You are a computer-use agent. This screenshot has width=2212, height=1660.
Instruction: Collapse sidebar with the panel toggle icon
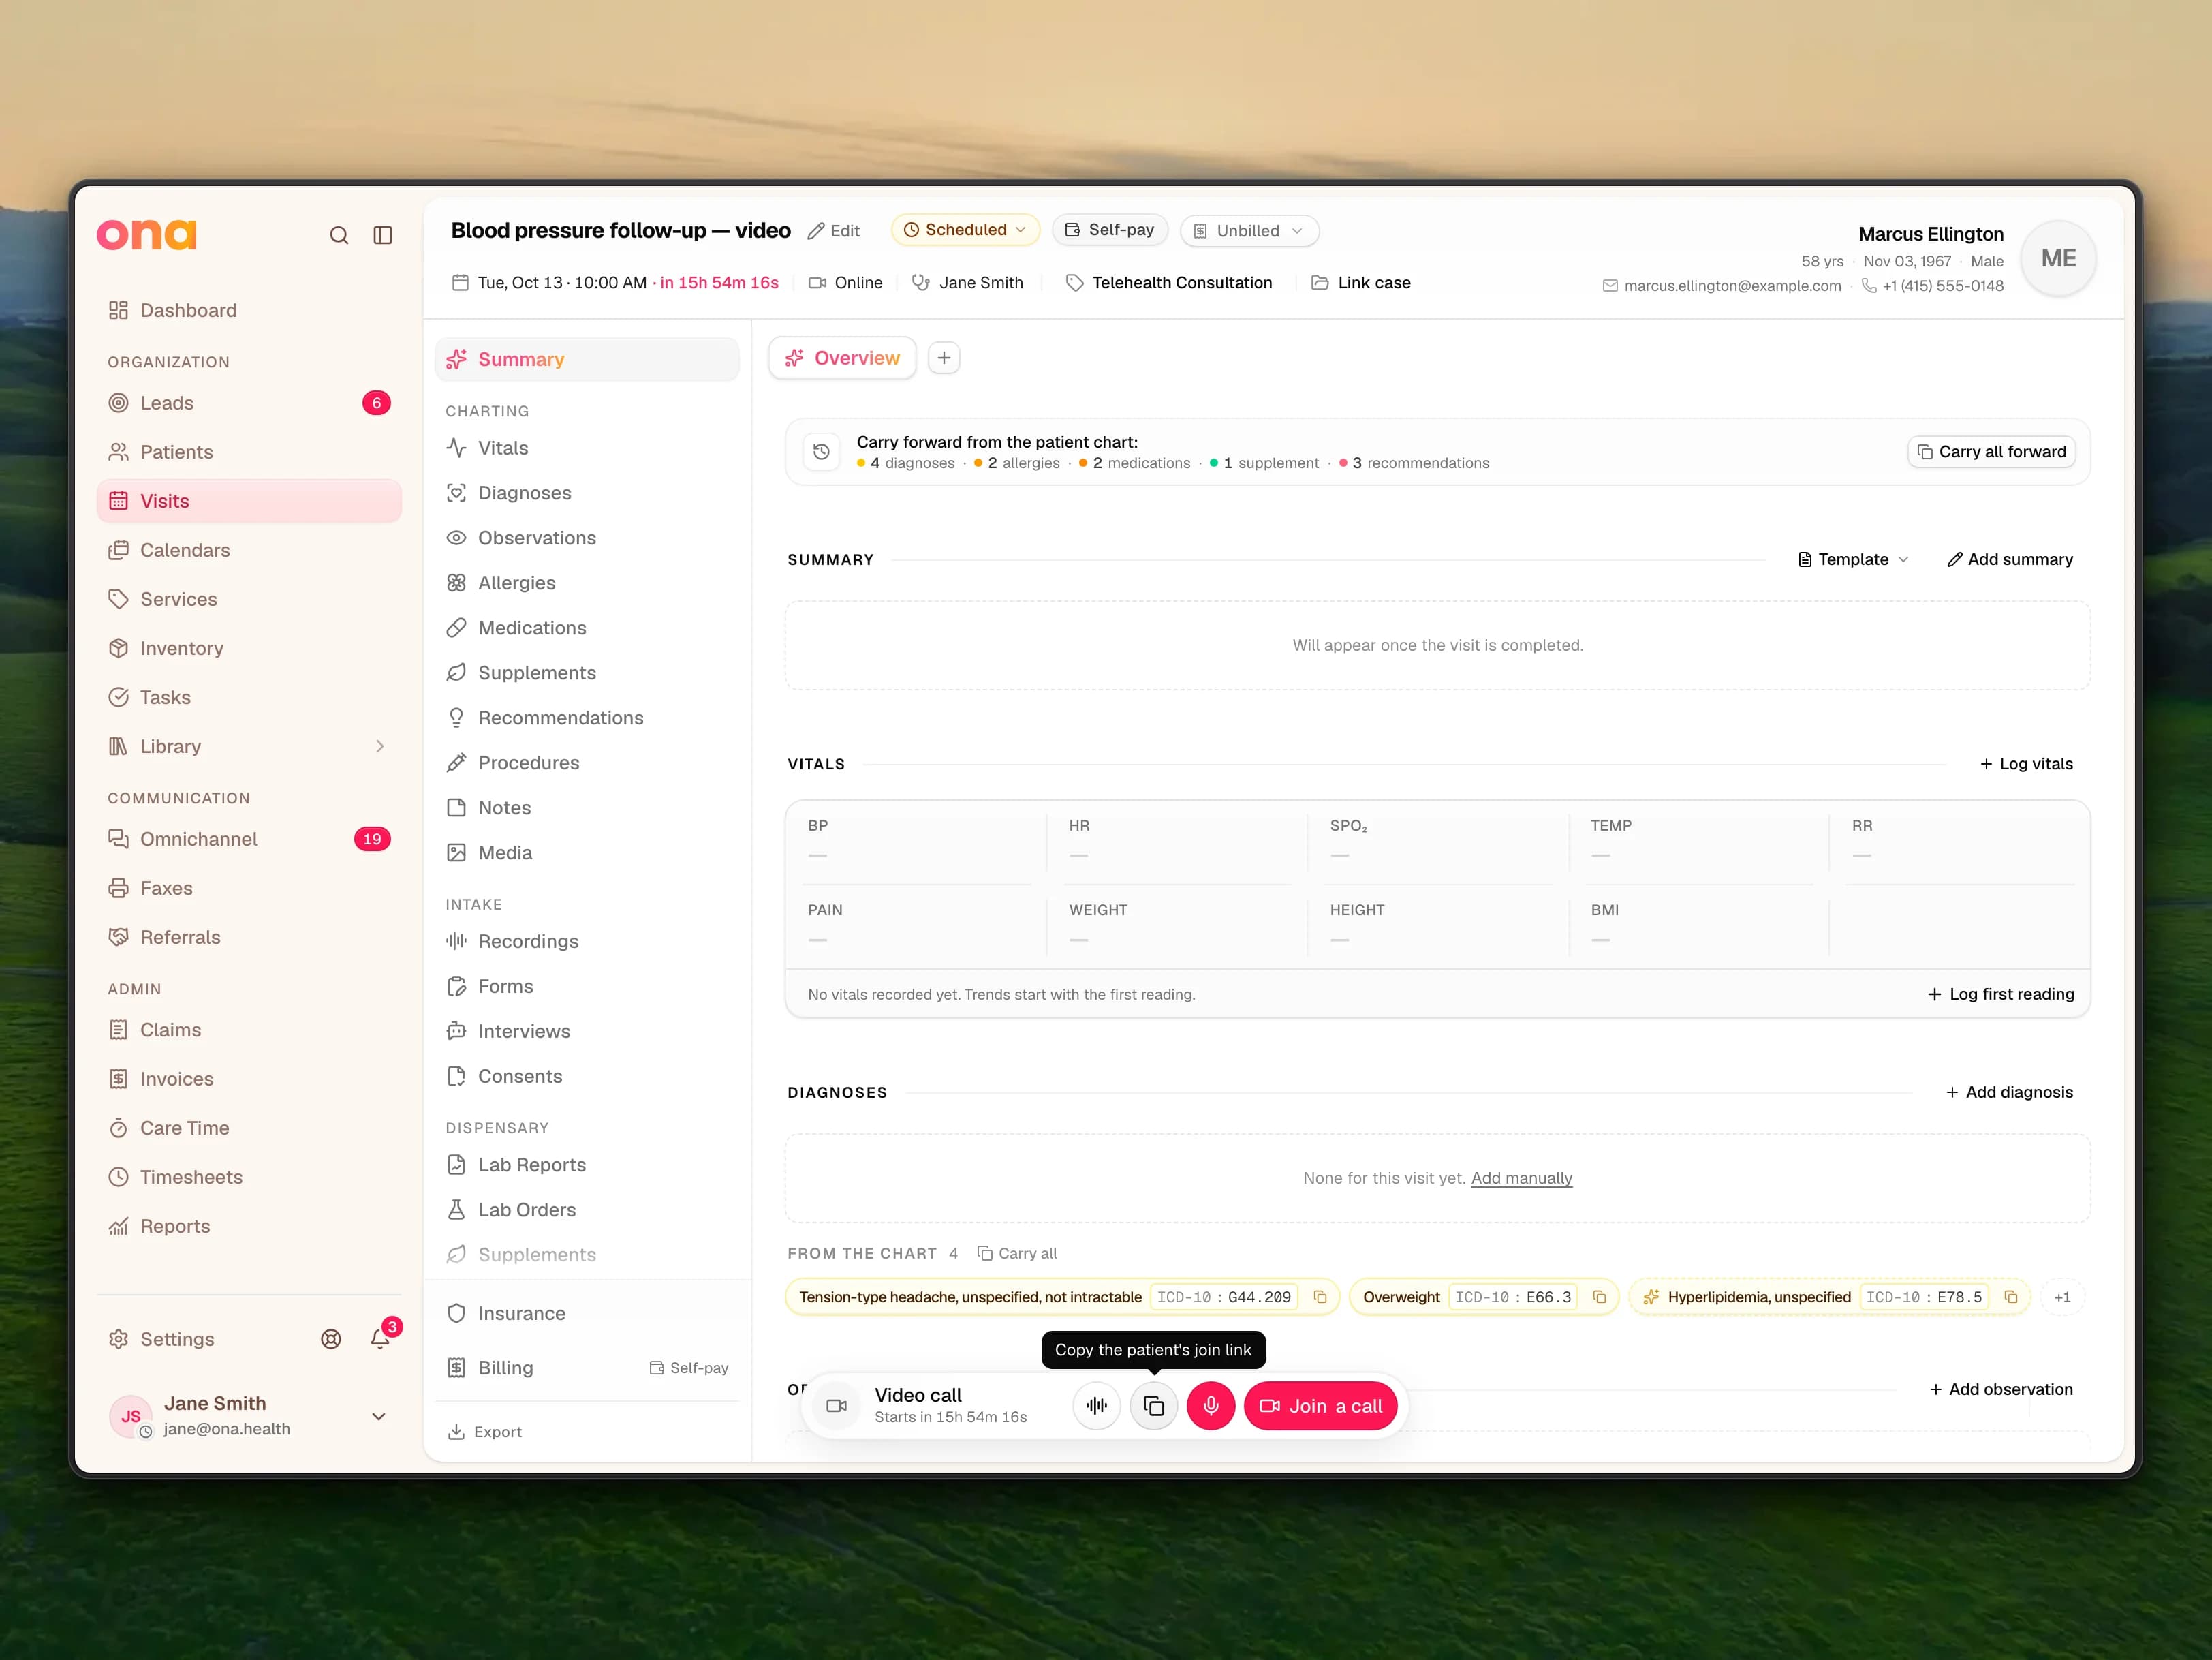[x=383, y=235]
